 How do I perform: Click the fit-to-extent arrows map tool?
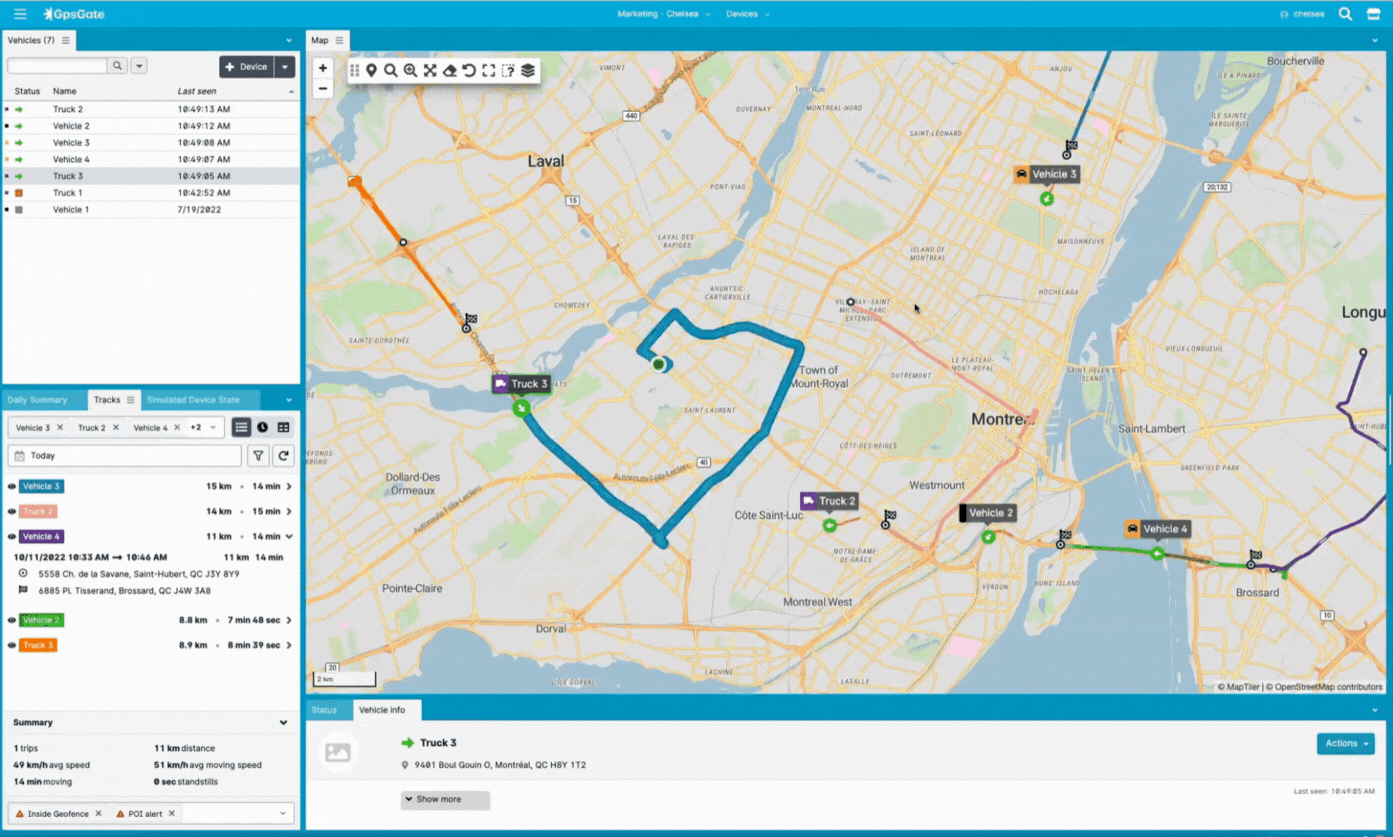tap(430, 70)
